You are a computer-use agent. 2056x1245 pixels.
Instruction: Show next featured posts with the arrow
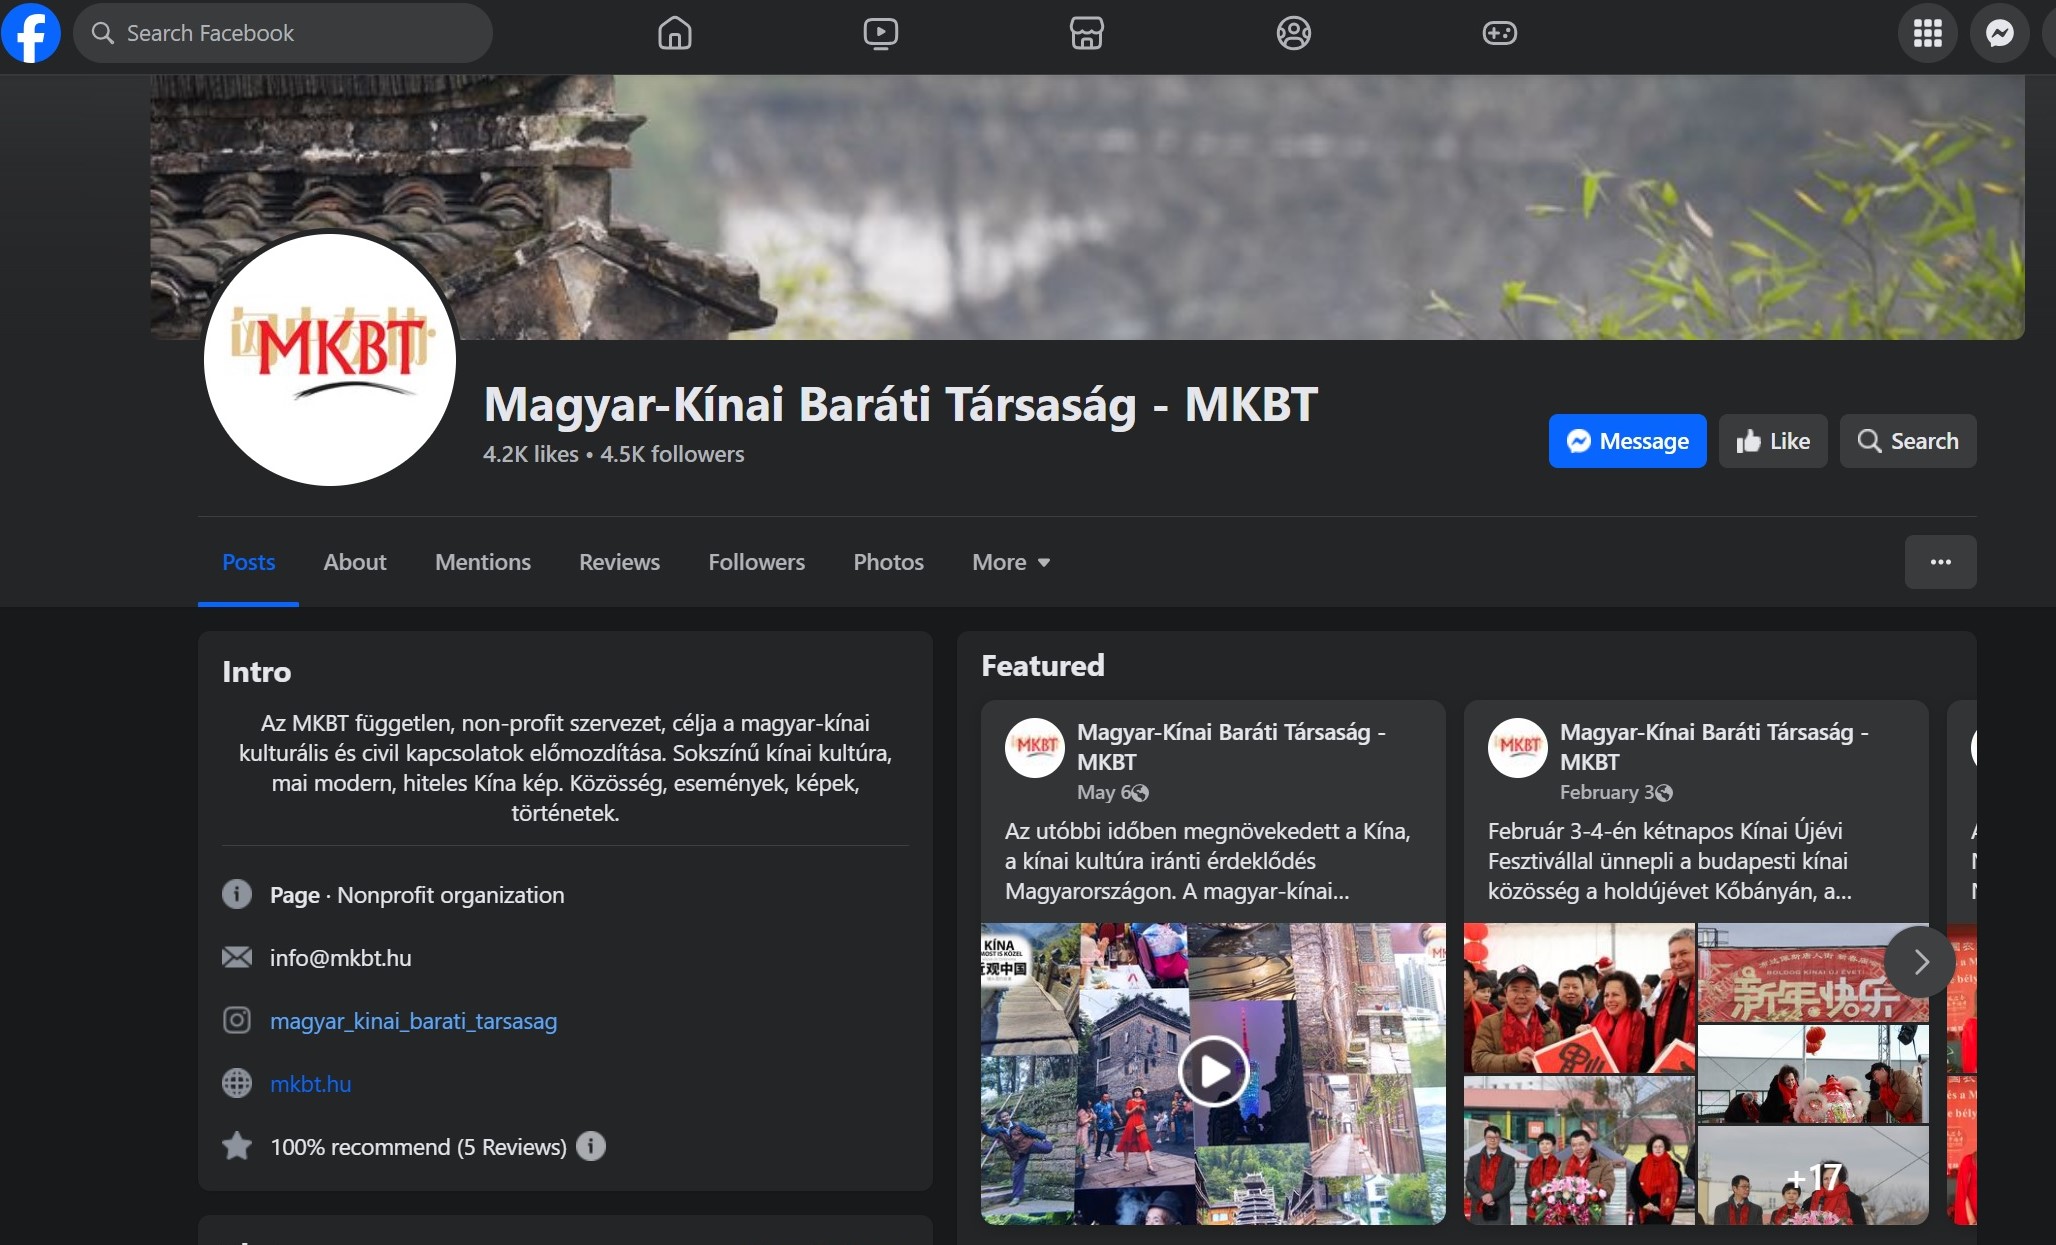coord(1919,962)
